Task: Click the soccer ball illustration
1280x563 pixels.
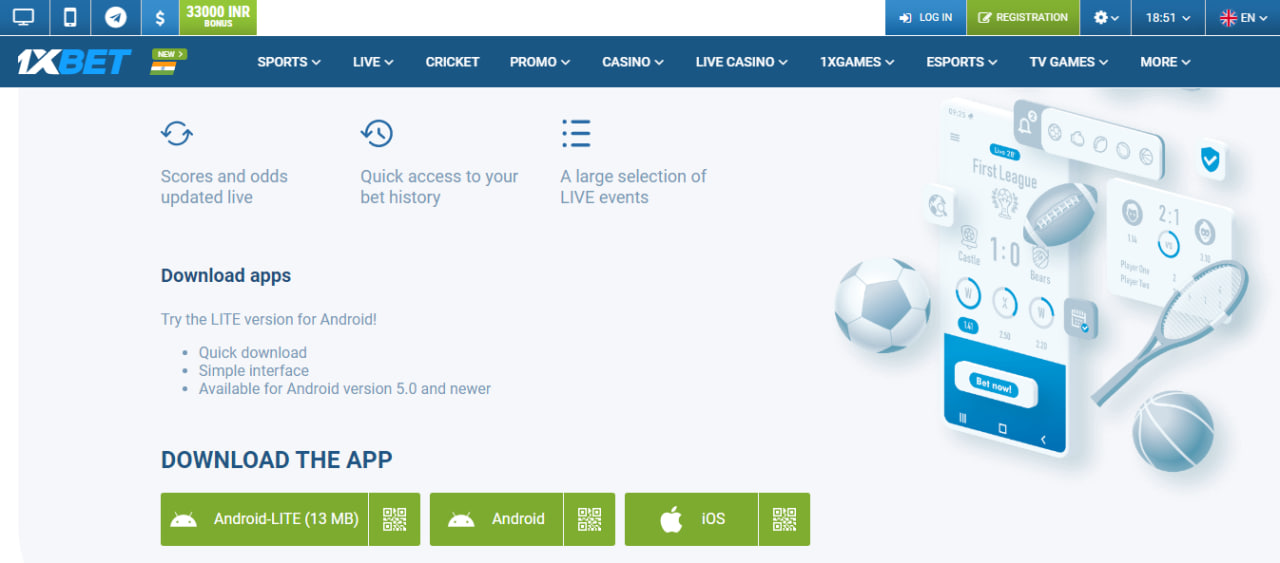Action: pyautogui.click(x=883, y=304)
